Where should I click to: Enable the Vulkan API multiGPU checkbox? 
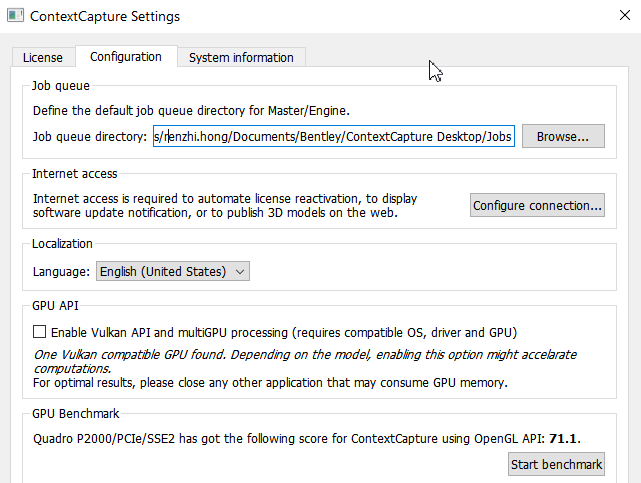pyautogui.click(x=39, y=332)
